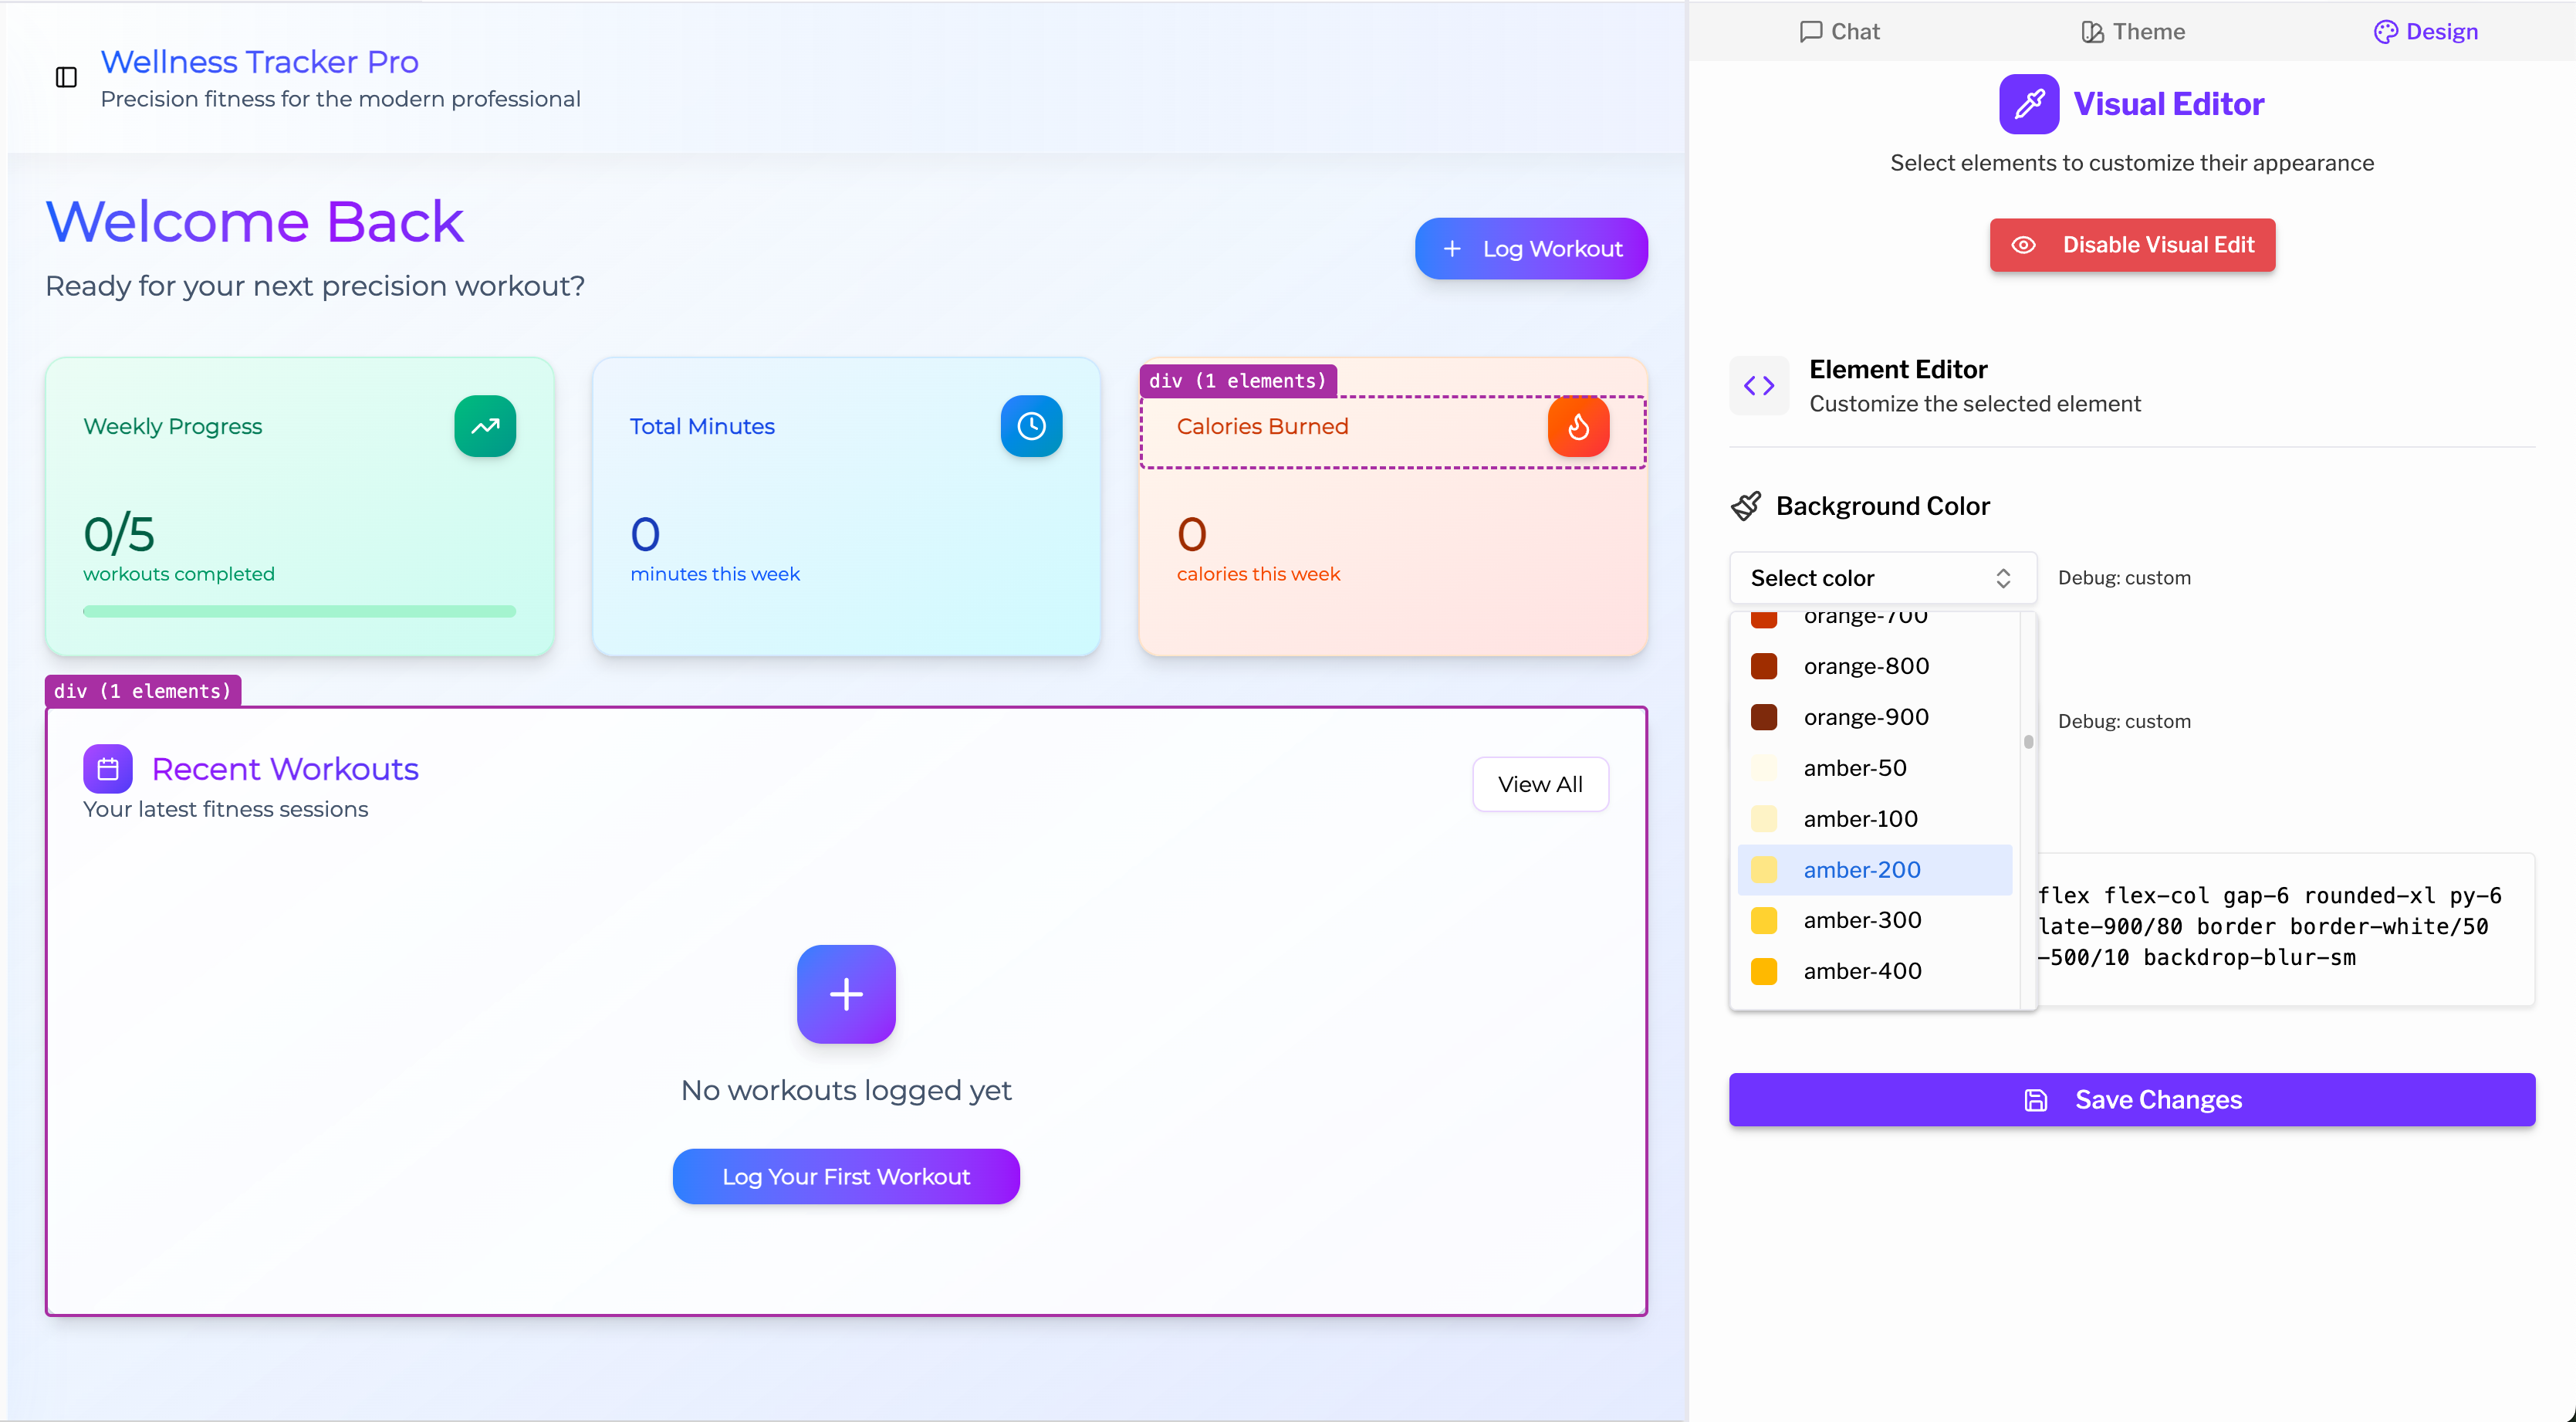The image size is (2576, 1422).
Task: Click the large plus icon tile
Action: 846,994
